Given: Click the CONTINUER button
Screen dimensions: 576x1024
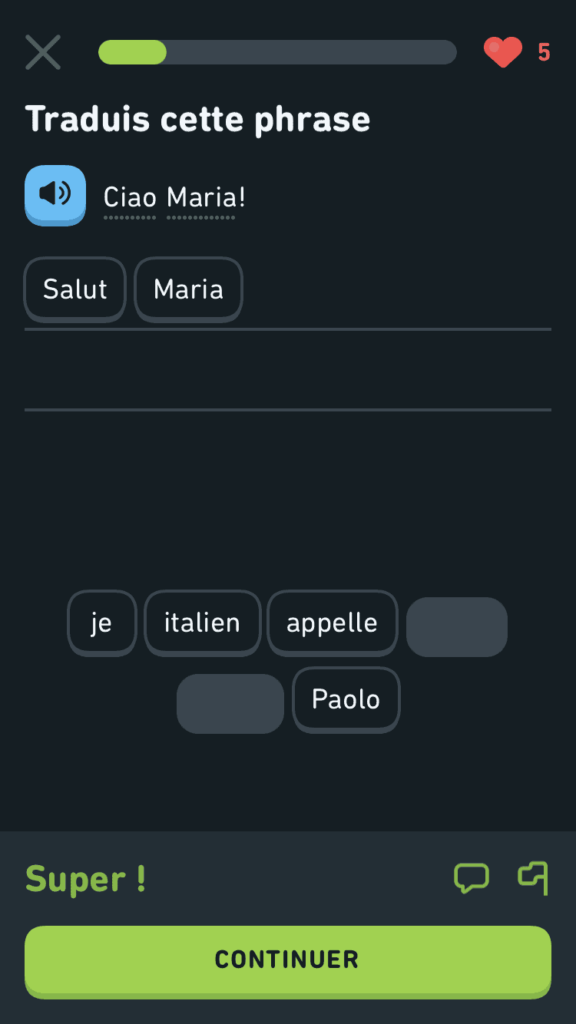Looking at the screenshot, I should click(288, 961).
